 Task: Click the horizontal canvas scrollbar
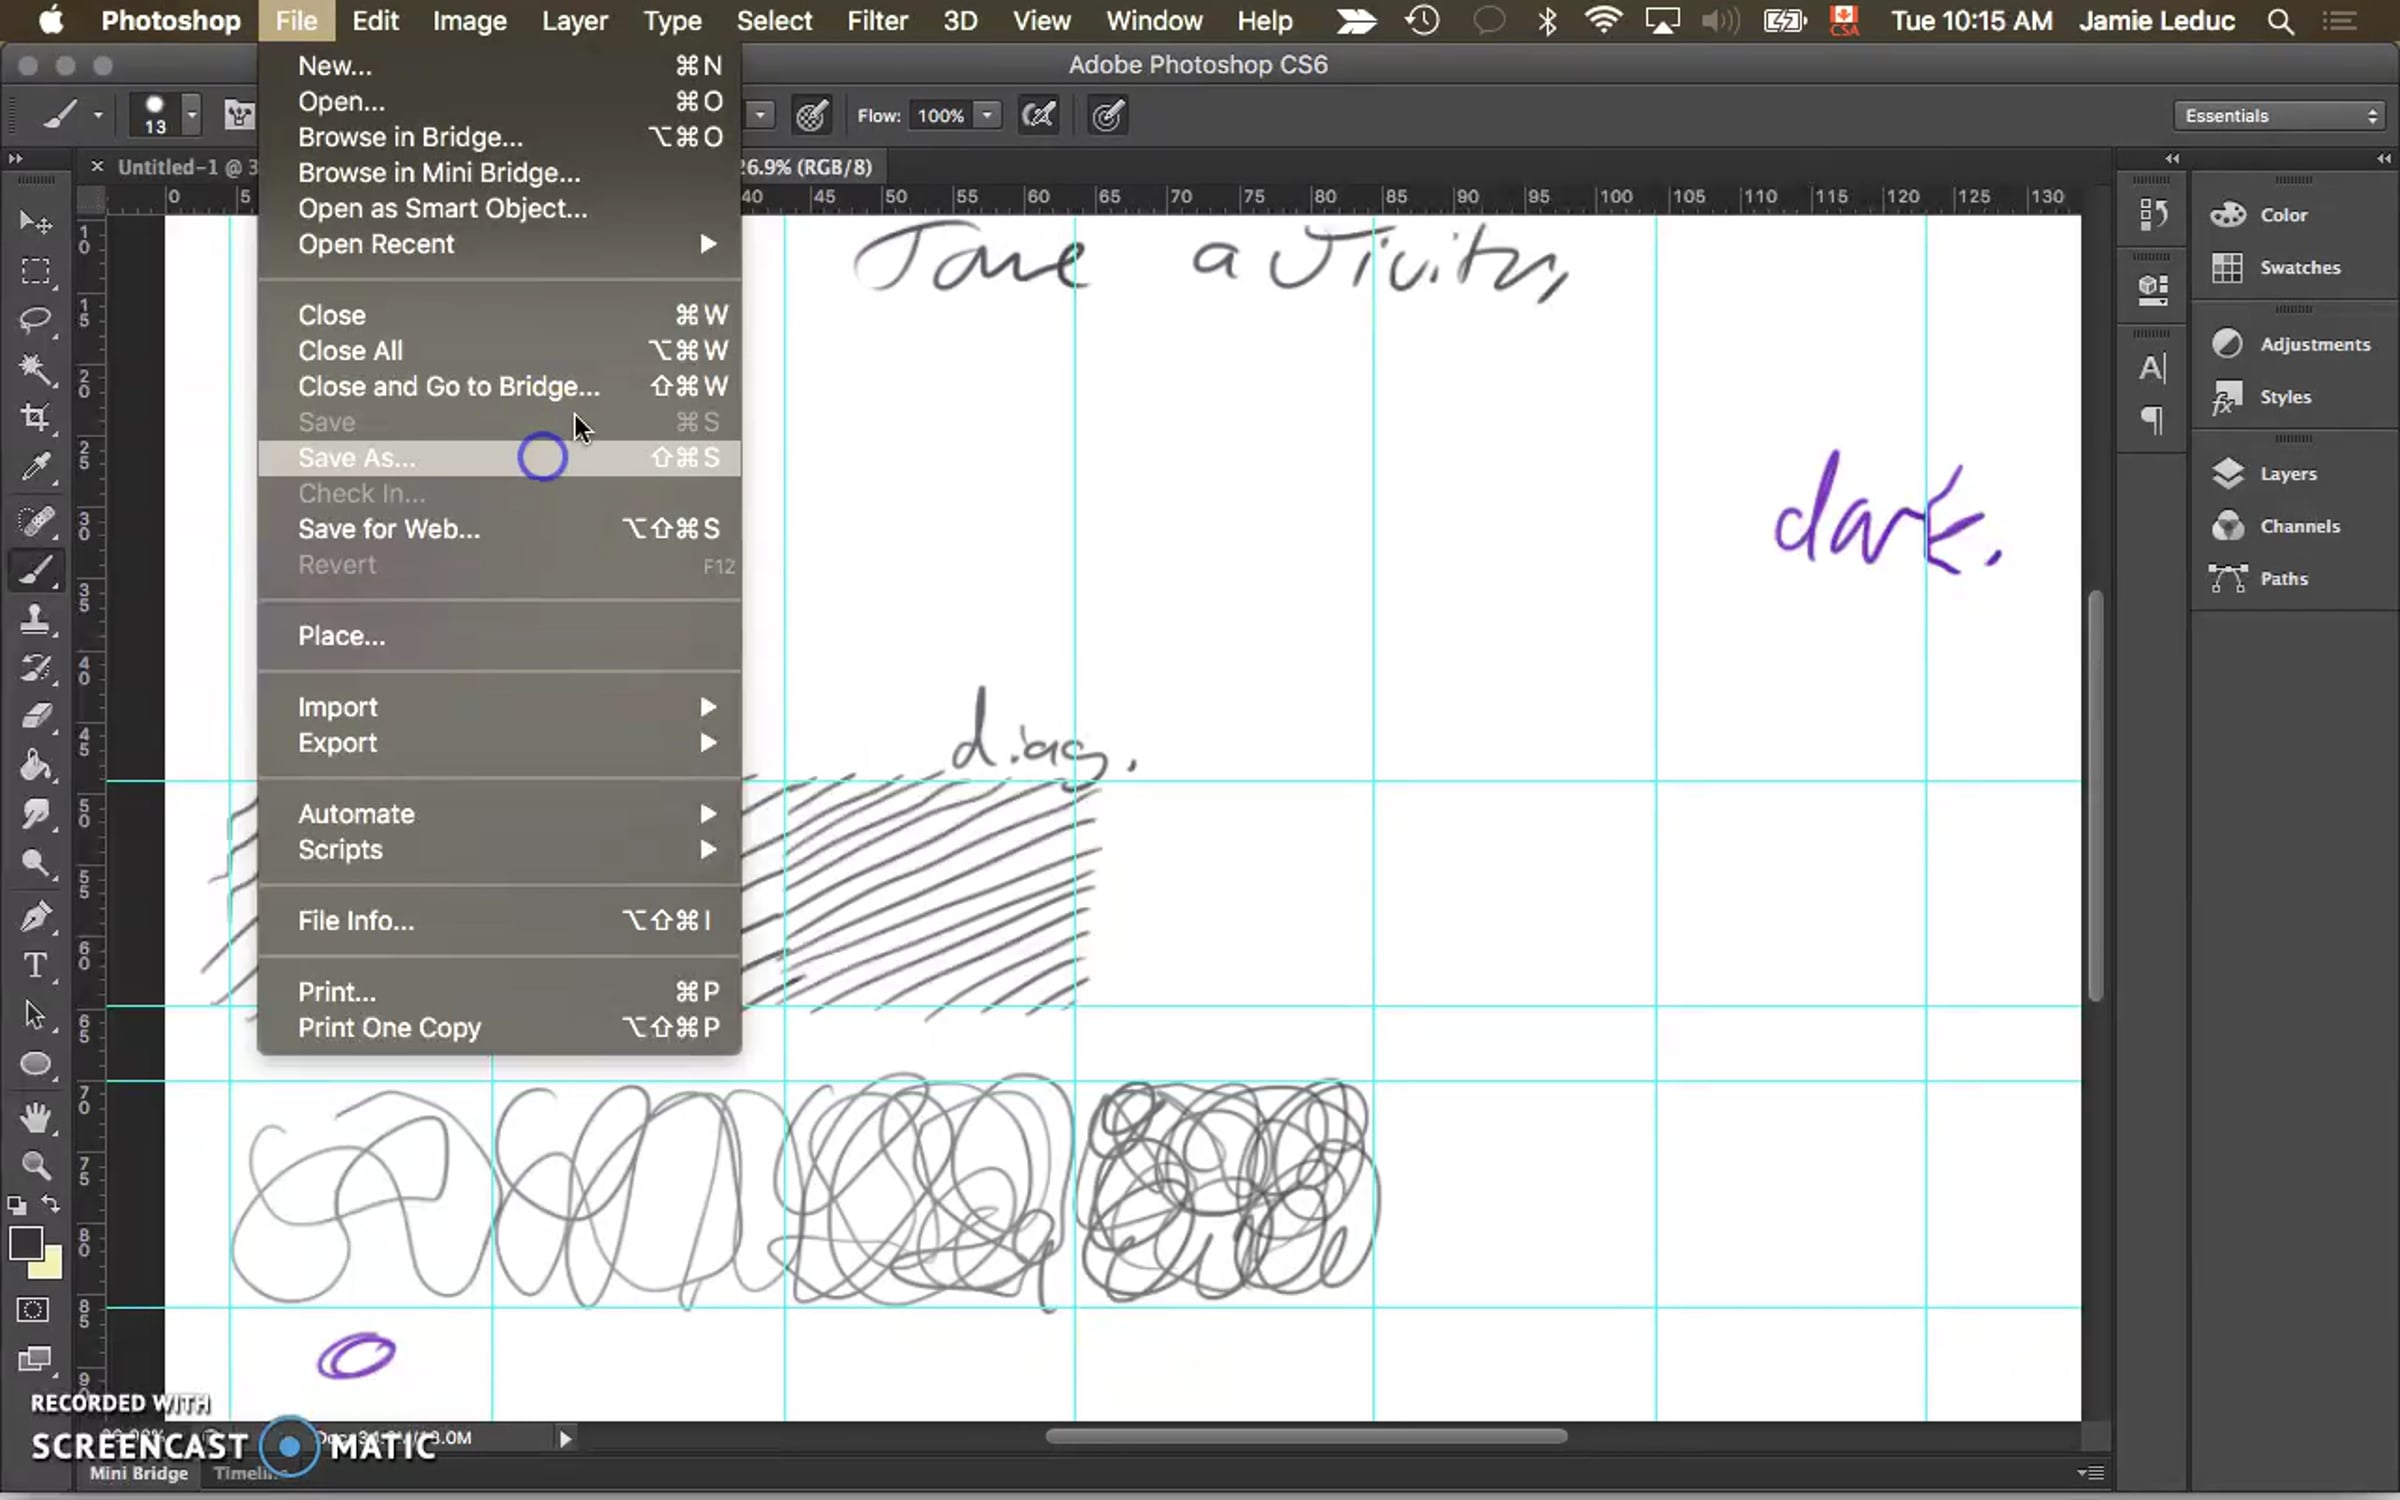[x=1305, y=1437]
